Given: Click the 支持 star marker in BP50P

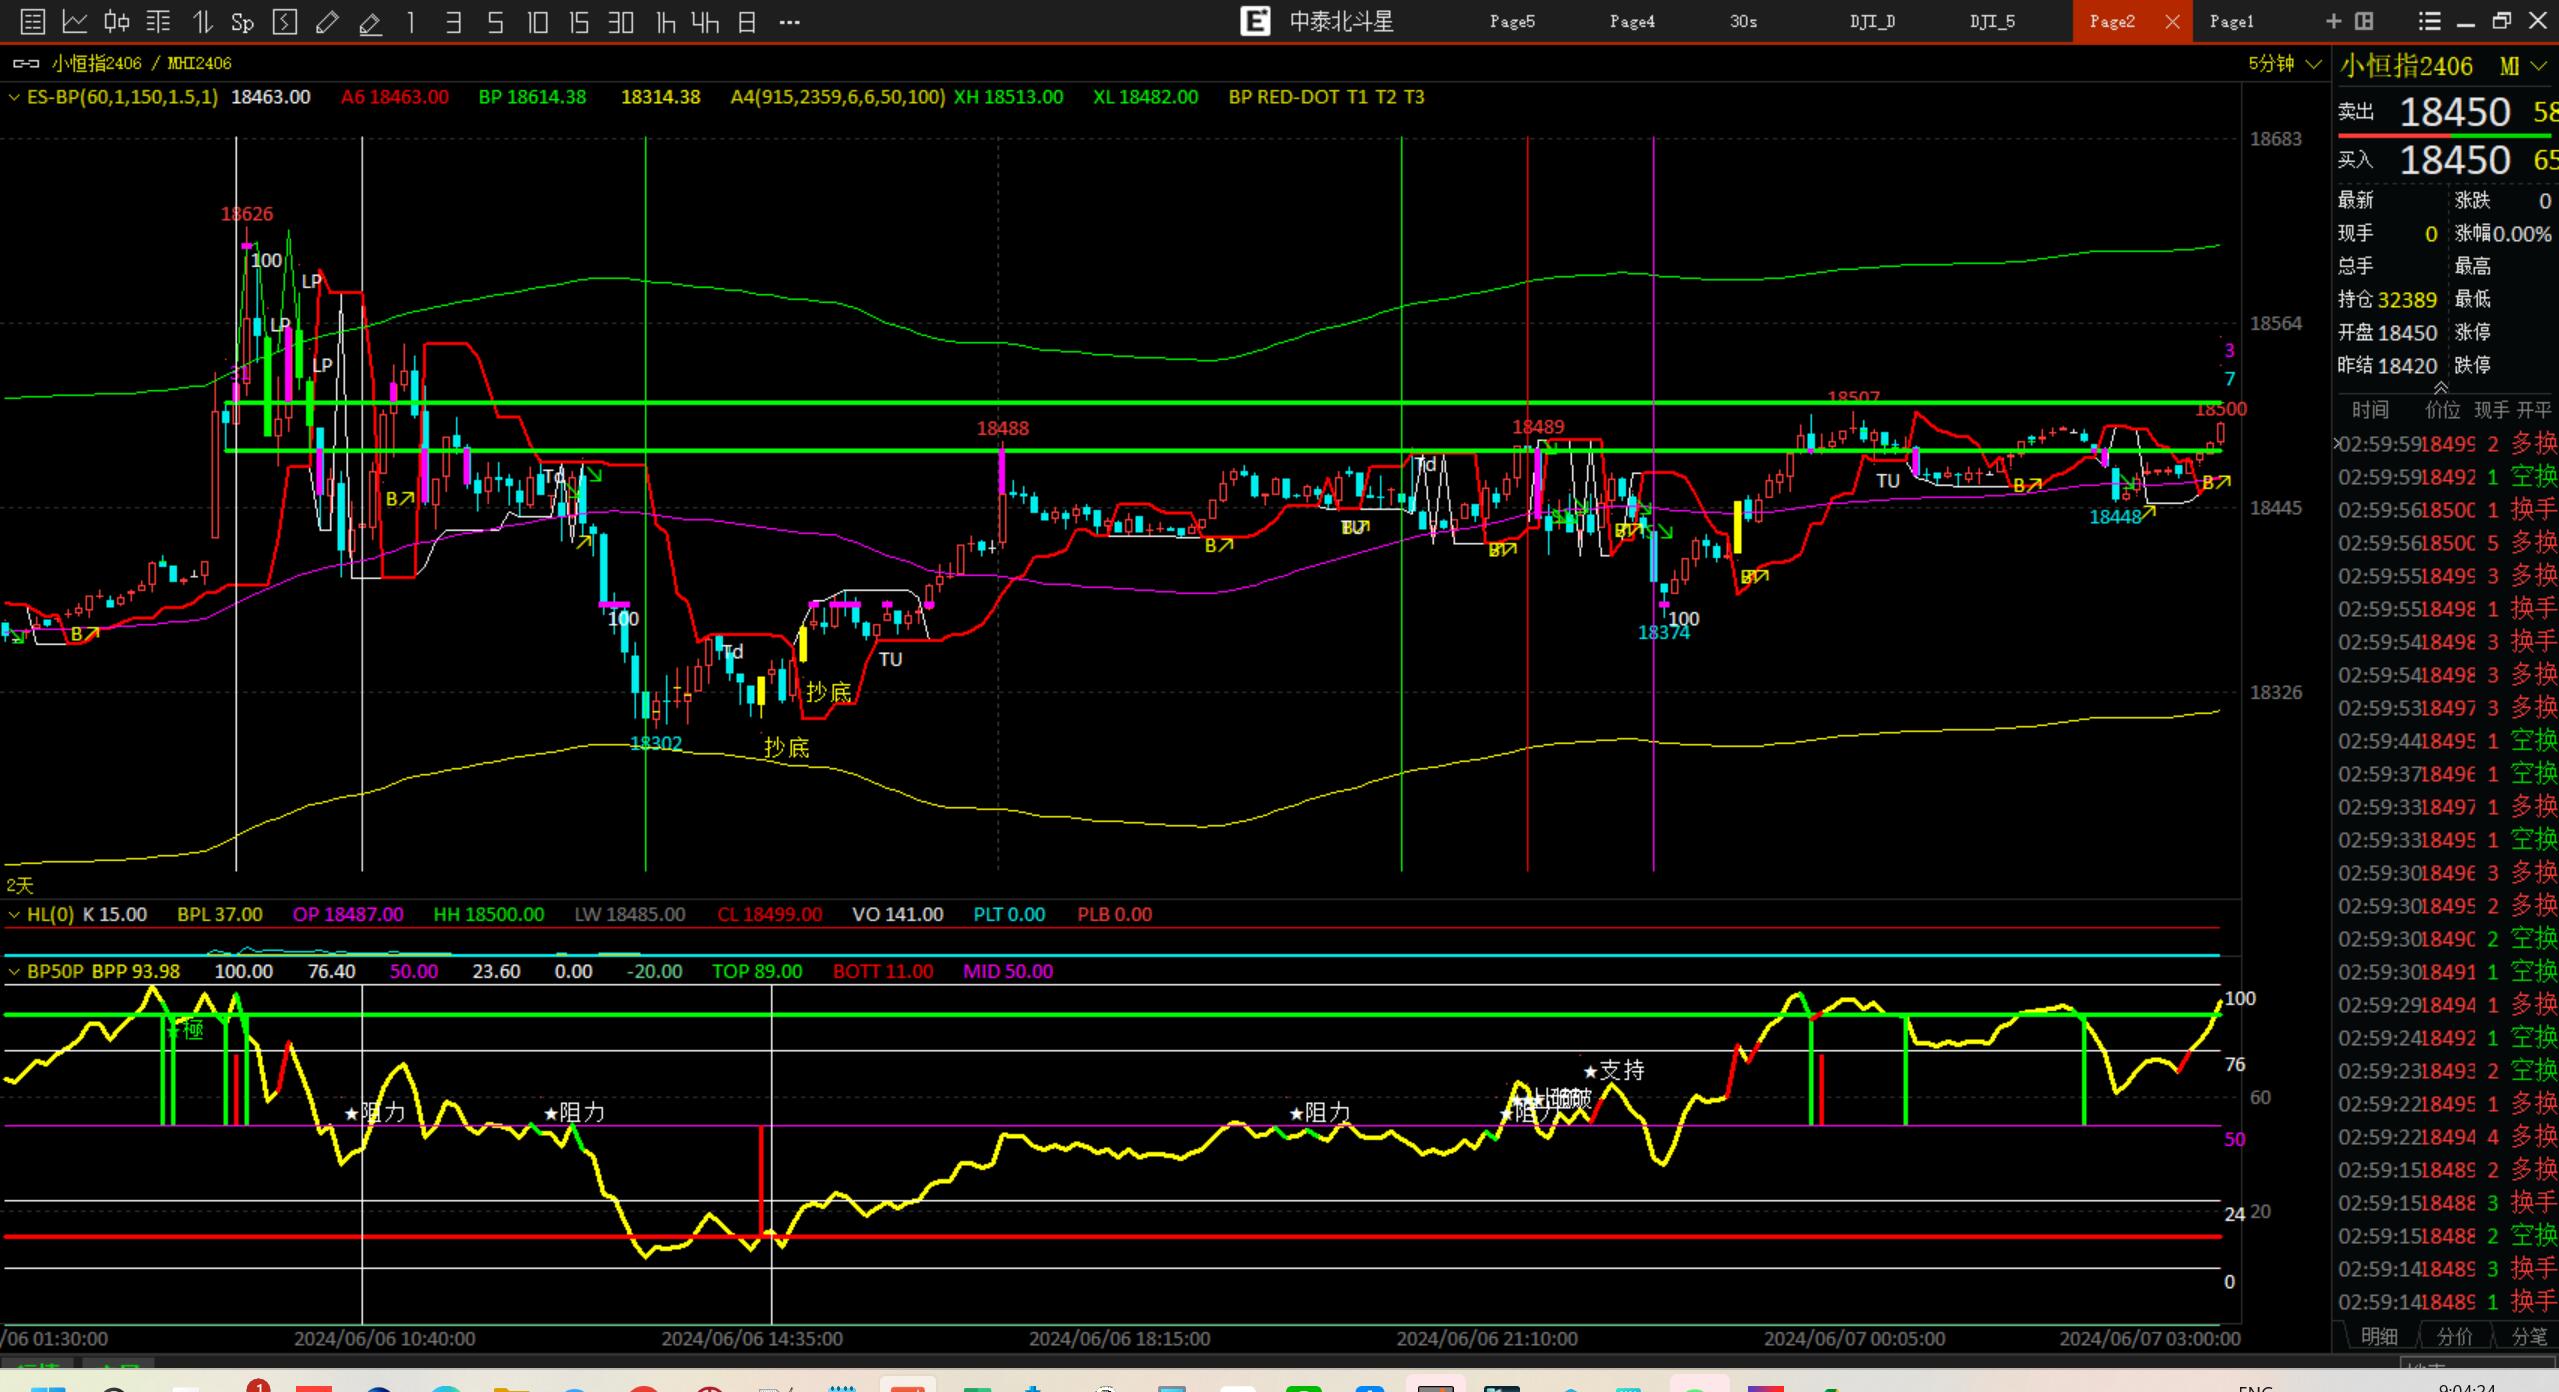Looking at the screenshot, I should click(x=1613, y=1070).
